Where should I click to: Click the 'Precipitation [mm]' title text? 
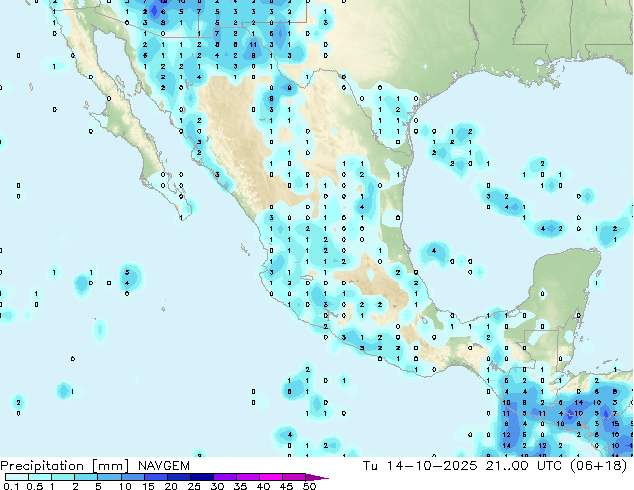point(64,466)
